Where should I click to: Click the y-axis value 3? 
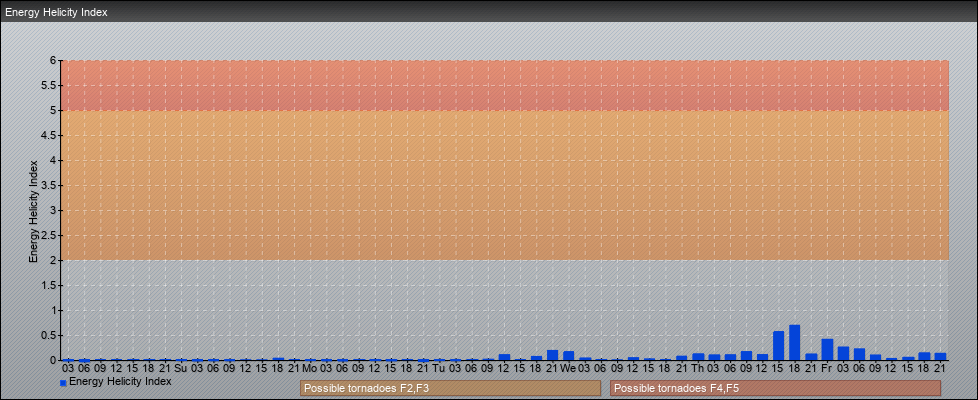point(54,210)
